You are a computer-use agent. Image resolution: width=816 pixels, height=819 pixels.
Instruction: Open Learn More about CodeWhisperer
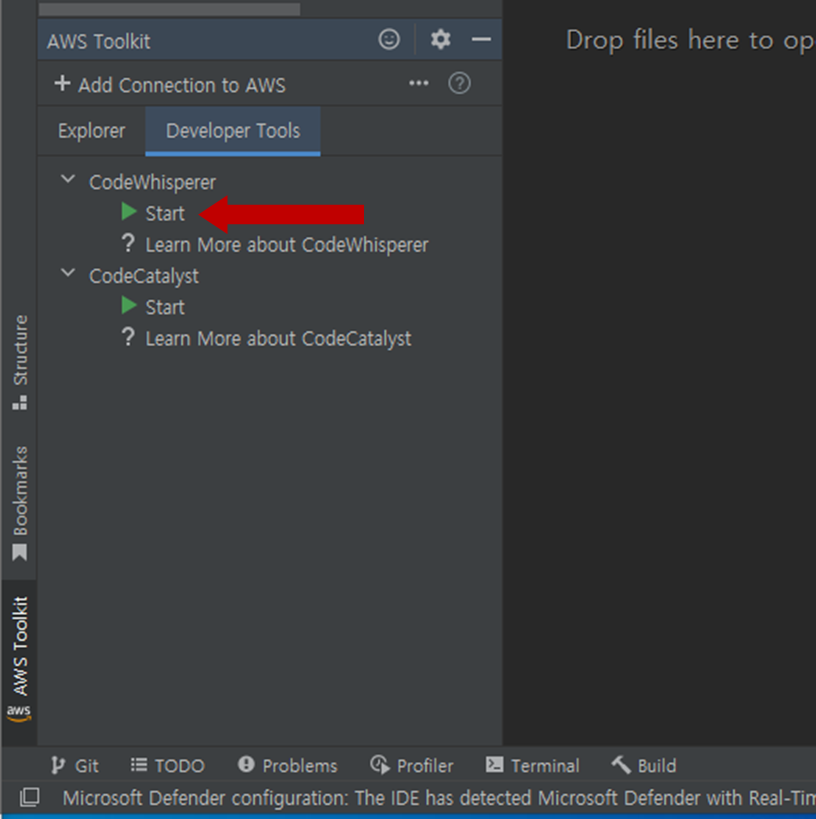[287, 245]
